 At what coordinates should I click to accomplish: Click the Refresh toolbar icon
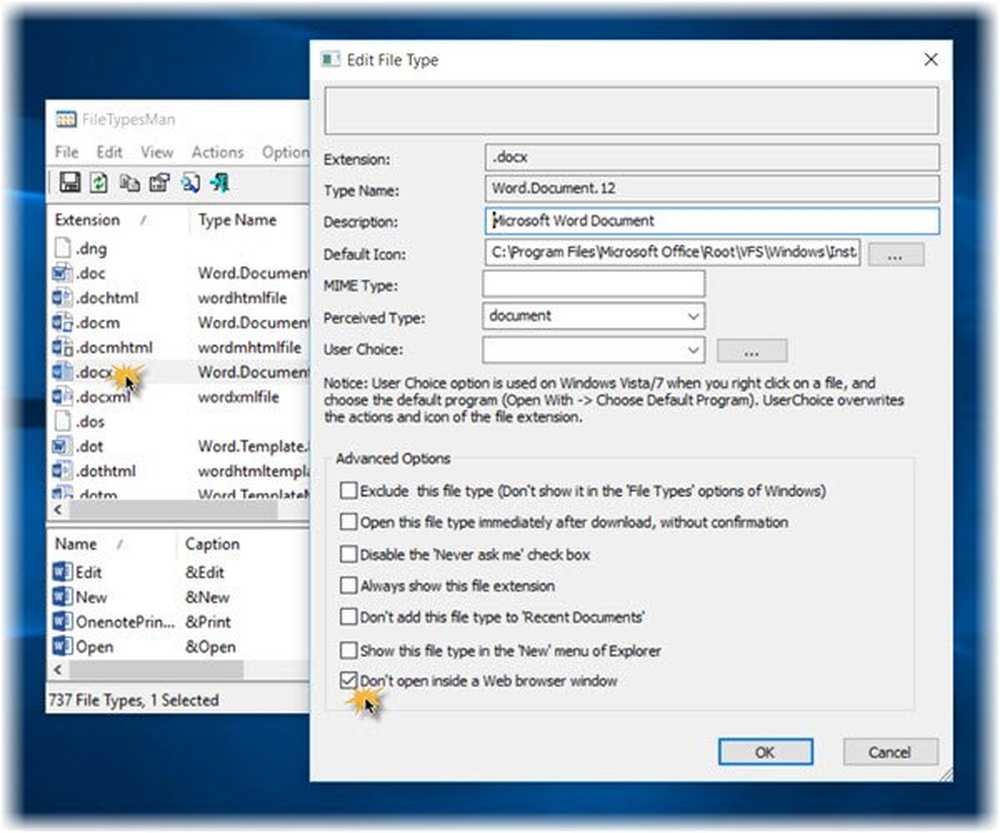tap(99, 183)
